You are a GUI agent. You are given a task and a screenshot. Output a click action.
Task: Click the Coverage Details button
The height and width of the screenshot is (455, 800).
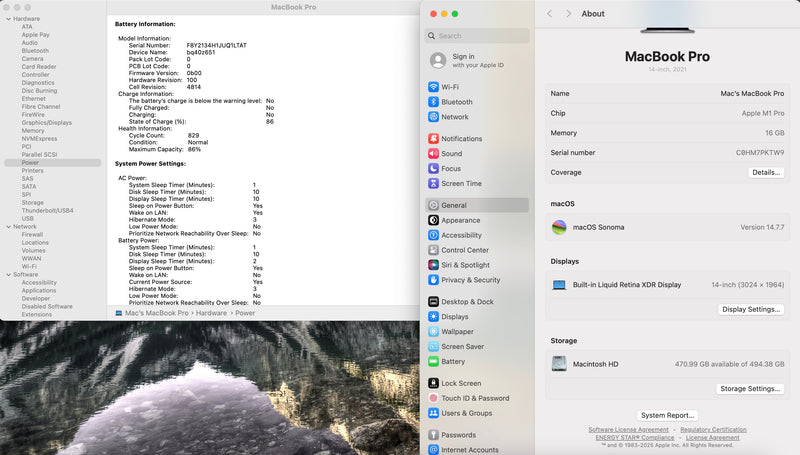[766, 172]
